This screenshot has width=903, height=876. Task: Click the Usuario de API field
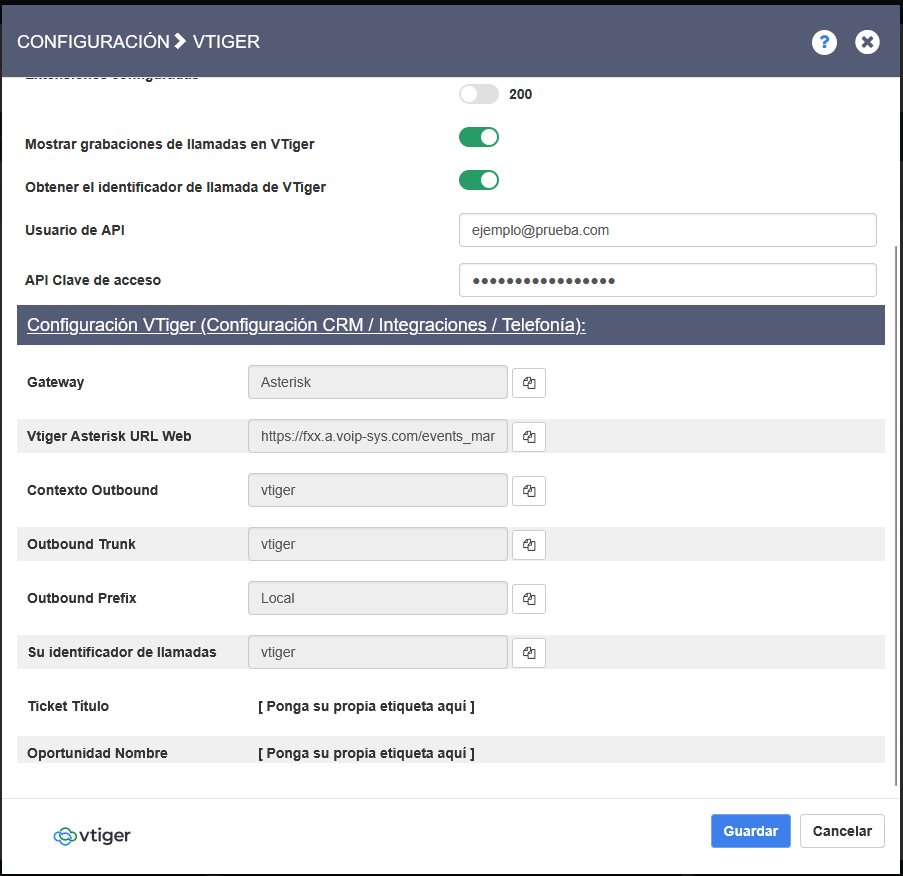pyautogui.click(x=667, y=230)
